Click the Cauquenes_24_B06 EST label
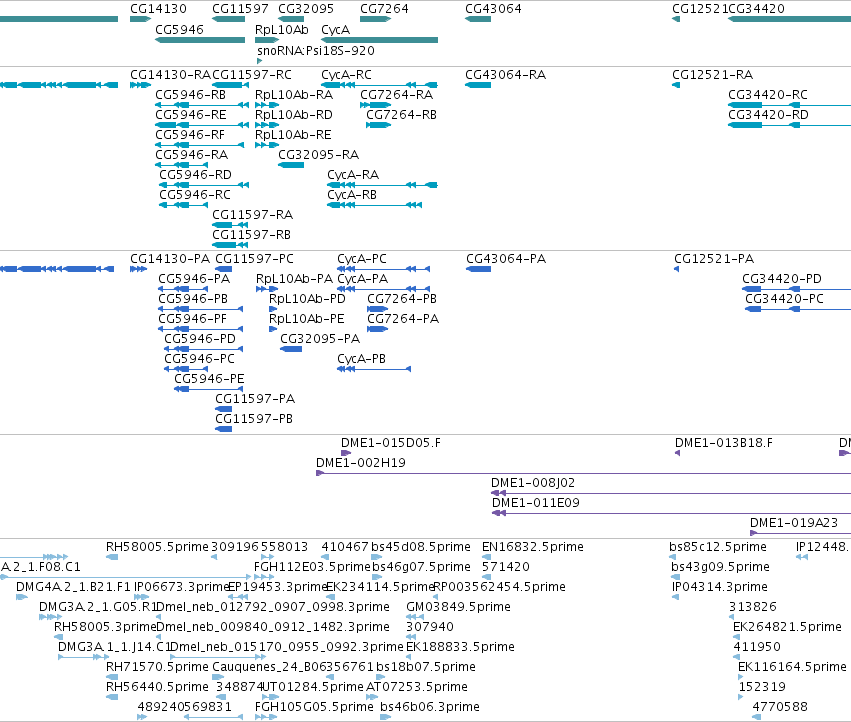 [x=267, y=667]
